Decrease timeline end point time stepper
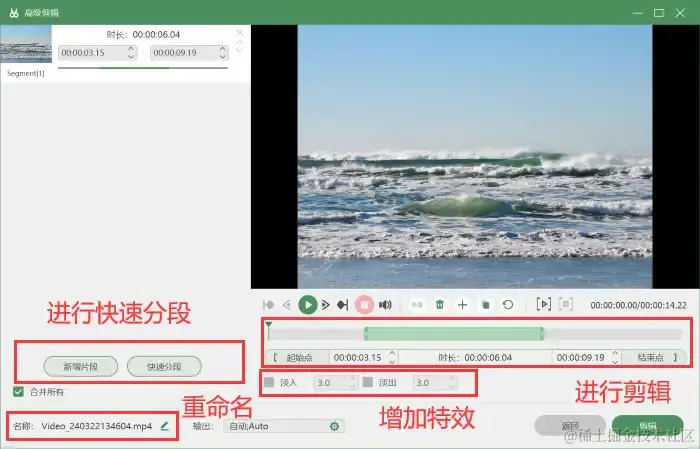 pos(615,361)
